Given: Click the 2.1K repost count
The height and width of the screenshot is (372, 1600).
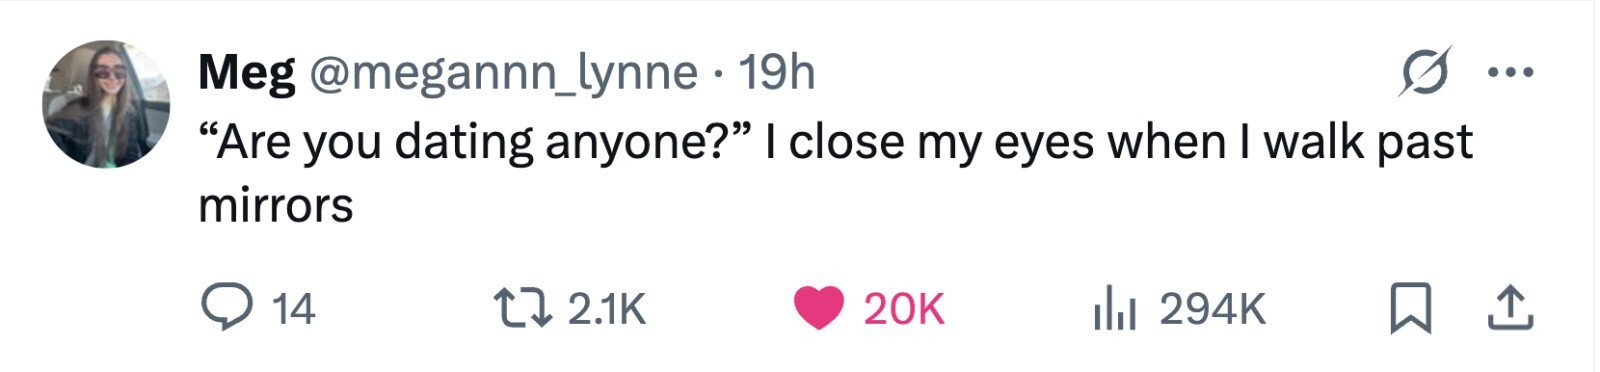Looking at the screenshot, I should coord(607,309).
